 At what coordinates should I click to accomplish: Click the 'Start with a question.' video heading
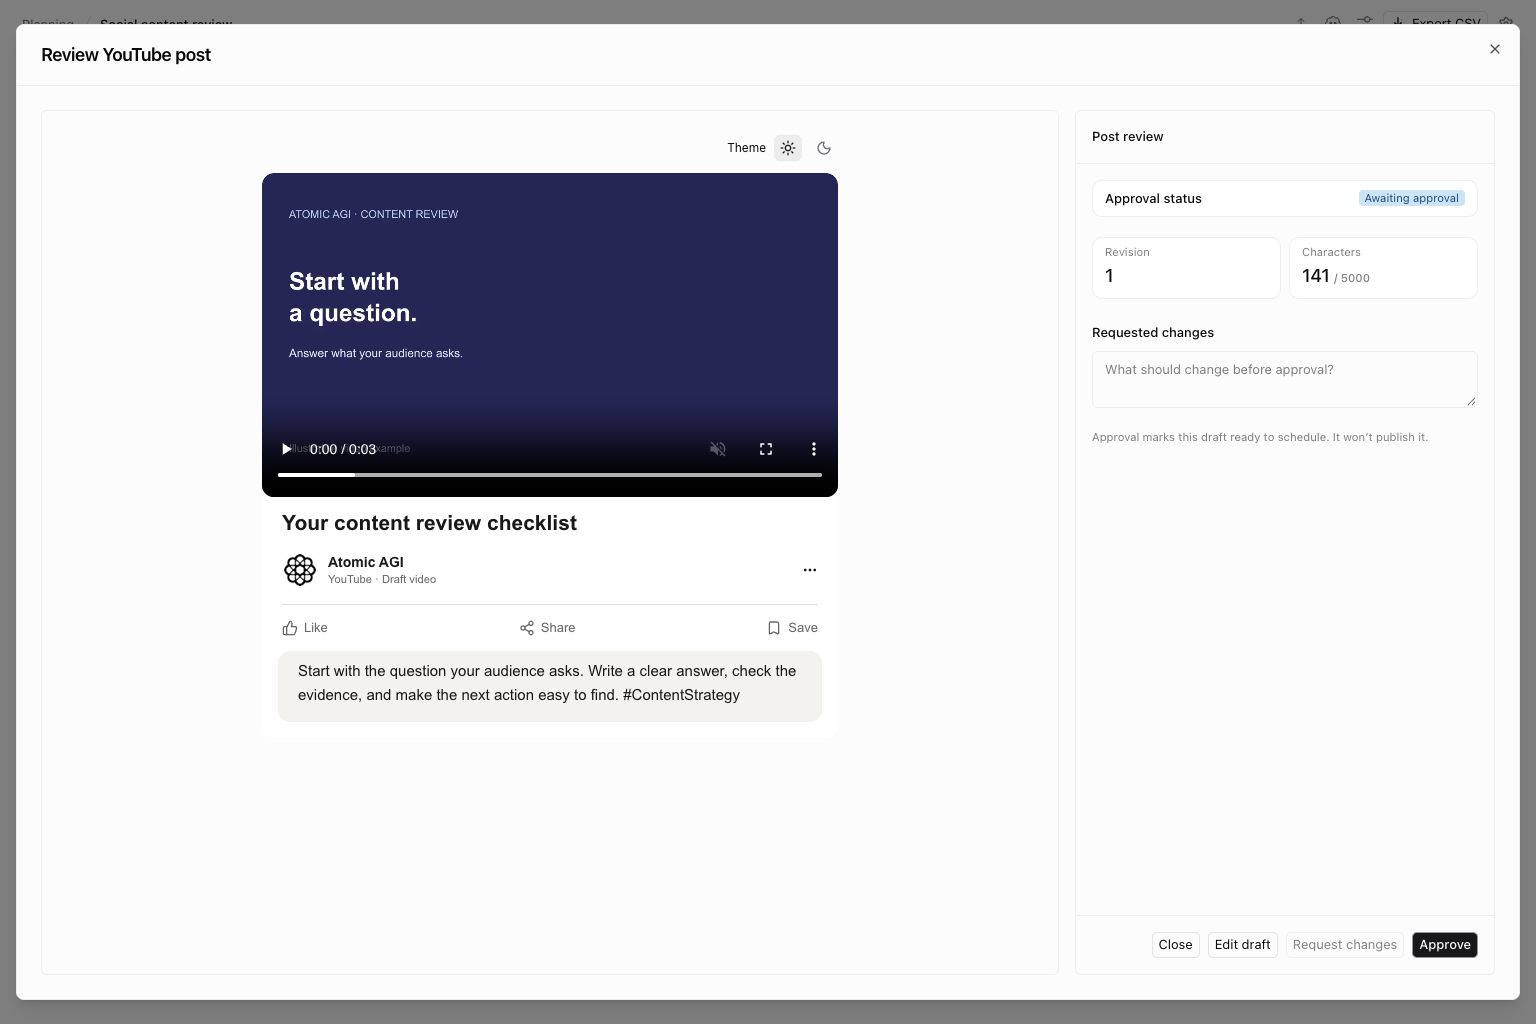353,297
